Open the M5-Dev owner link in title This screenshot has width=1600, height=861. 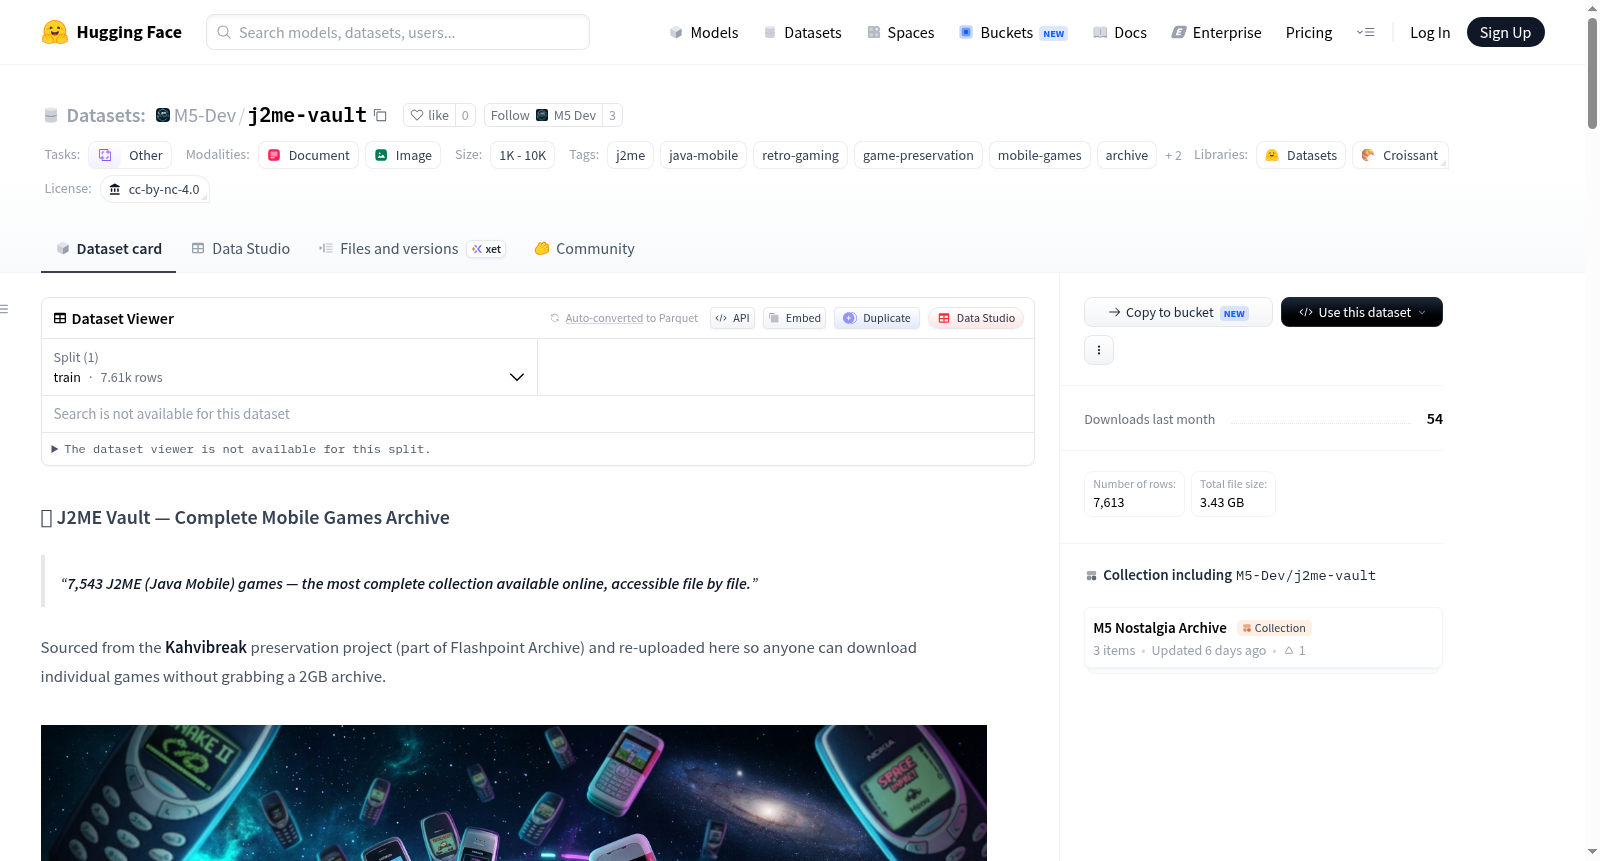(x=205, y=115)
